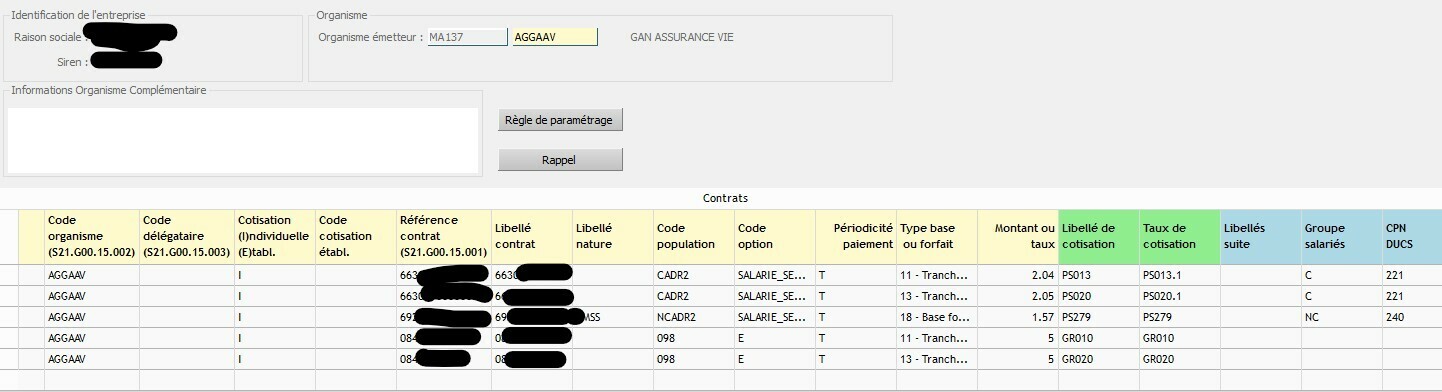Screen dimensions: 1442x392
Task: Select the Référence contrat column header
Action: pyautogui.click(x=443, y=237)
